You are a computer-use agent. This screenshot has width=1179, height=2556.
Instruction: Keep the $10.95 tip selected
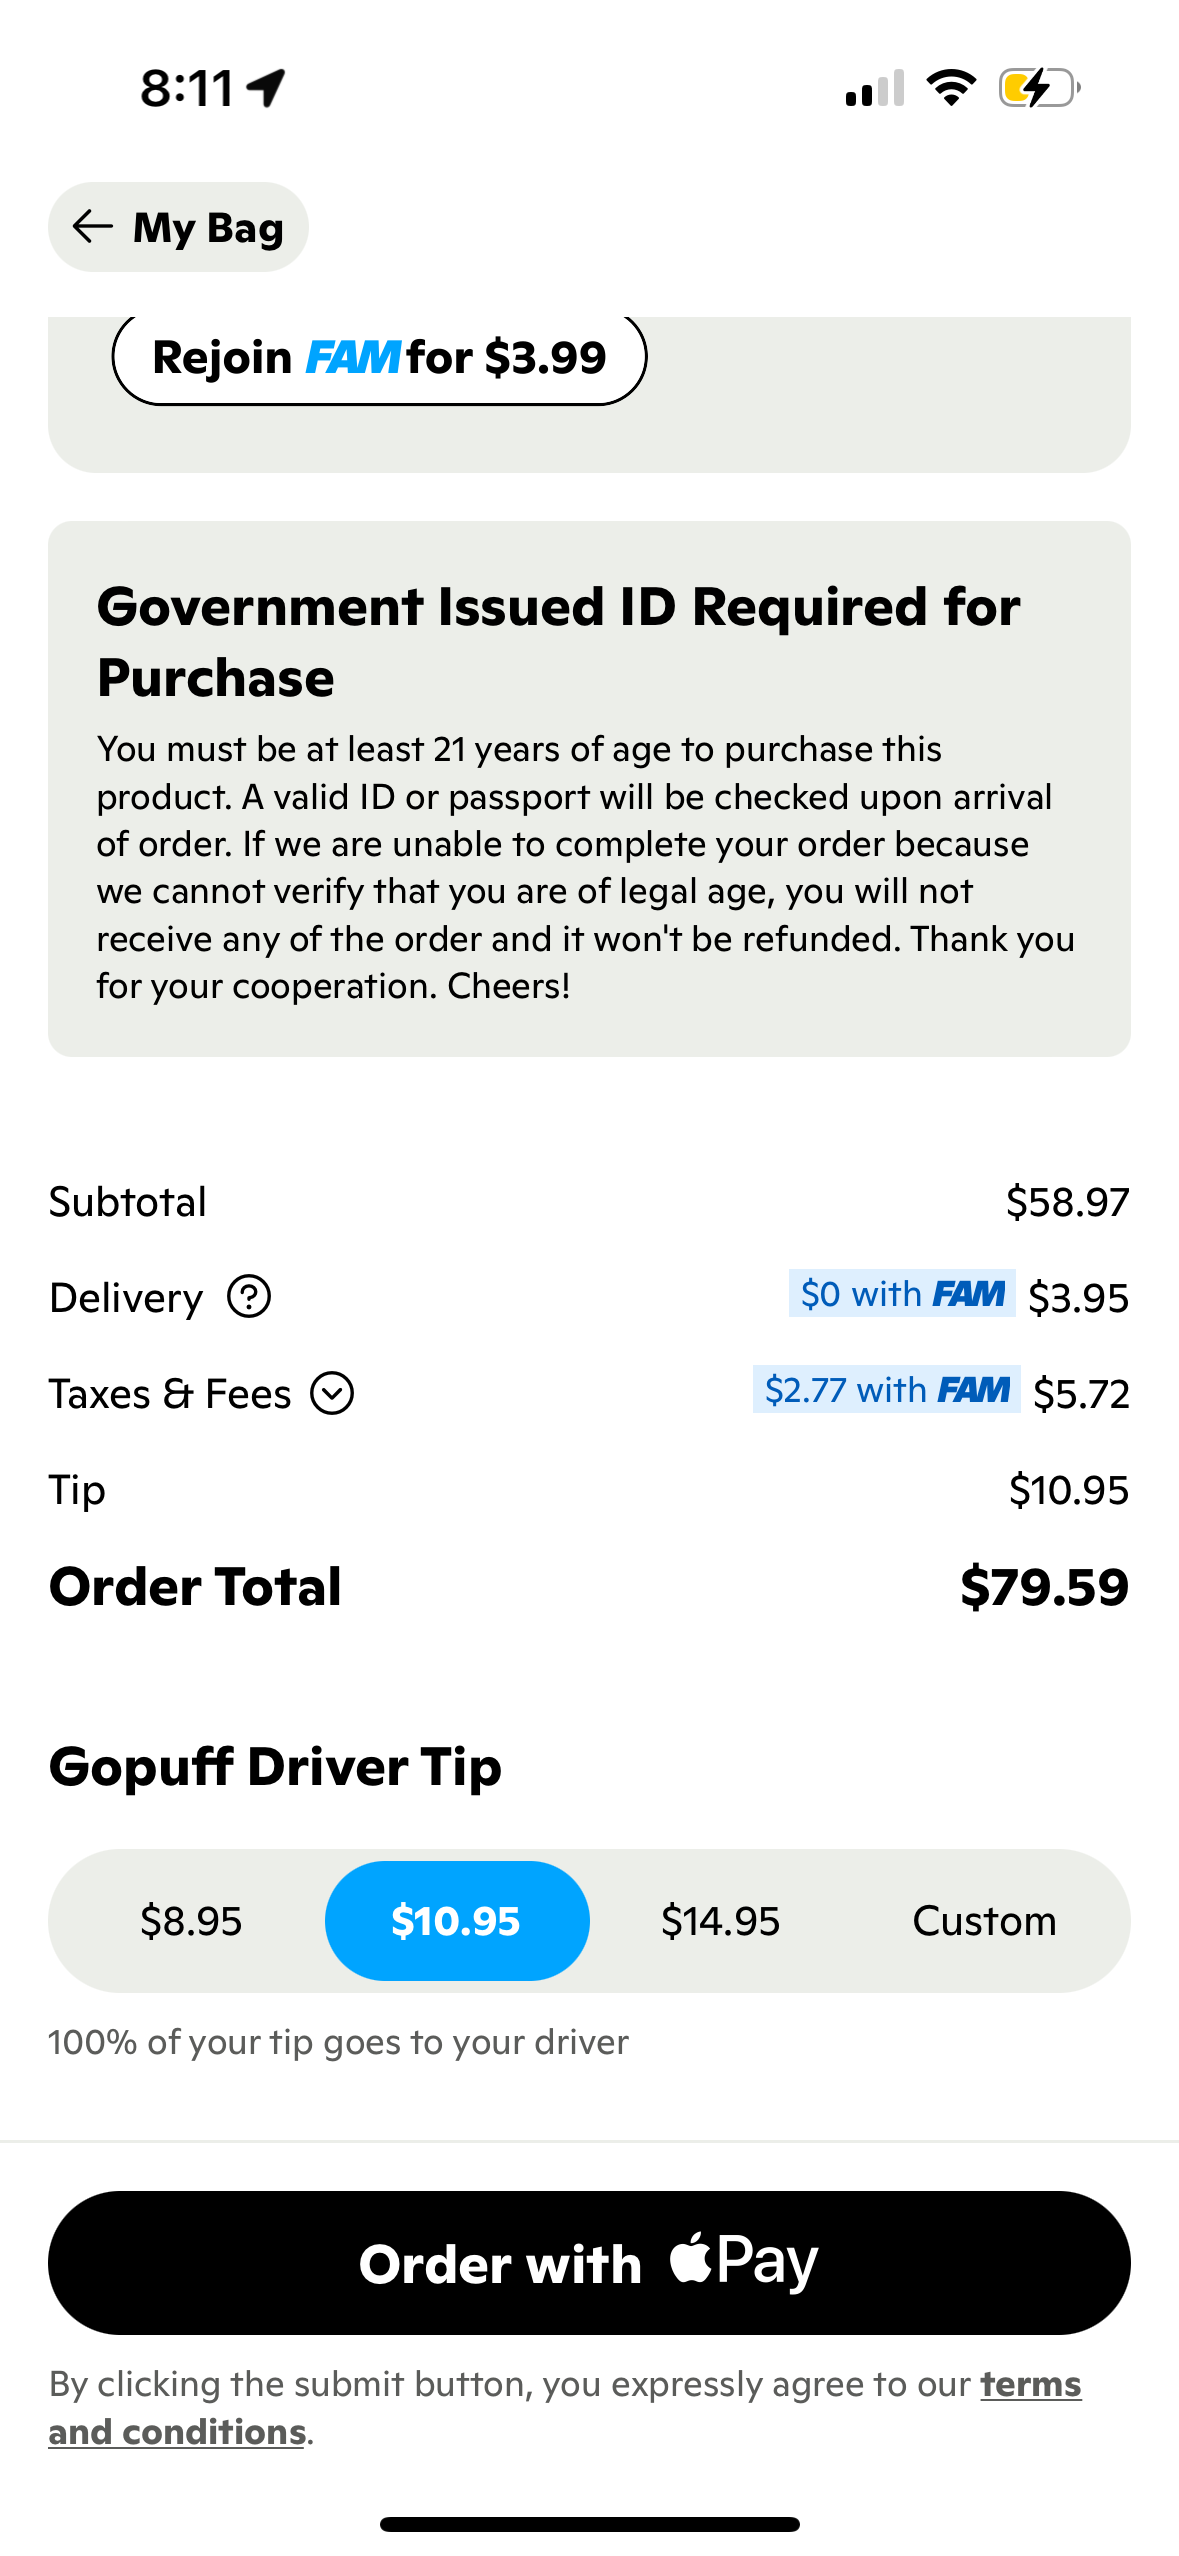click(457, 1920)
